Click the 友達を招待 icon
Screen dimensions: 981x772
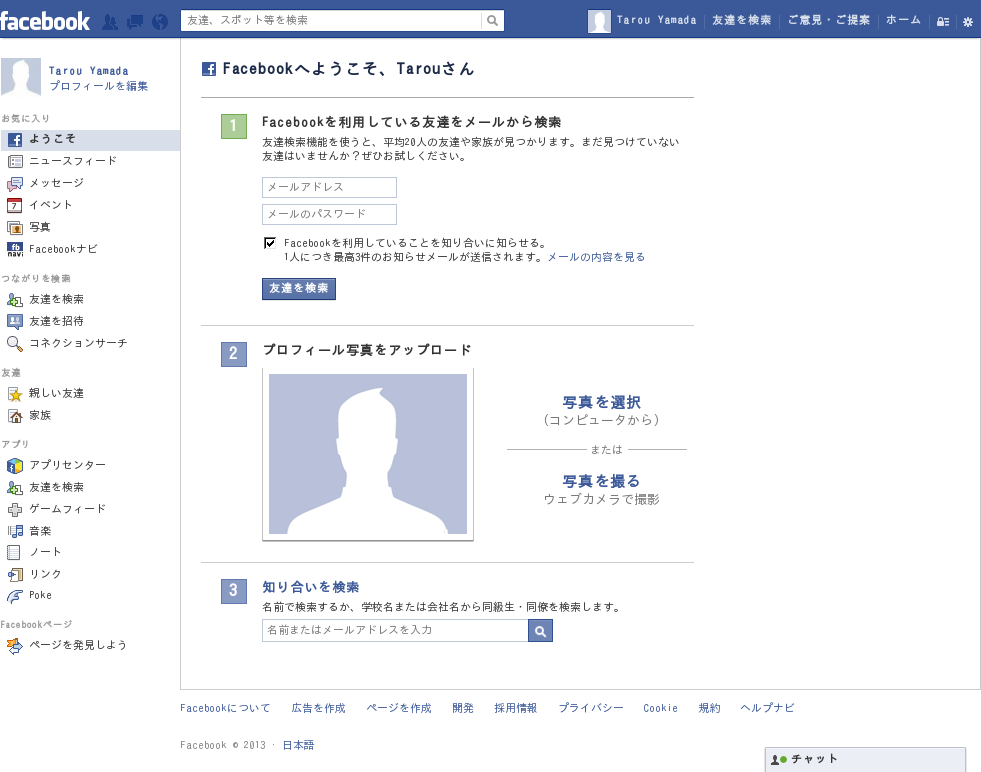coord(15,321)
